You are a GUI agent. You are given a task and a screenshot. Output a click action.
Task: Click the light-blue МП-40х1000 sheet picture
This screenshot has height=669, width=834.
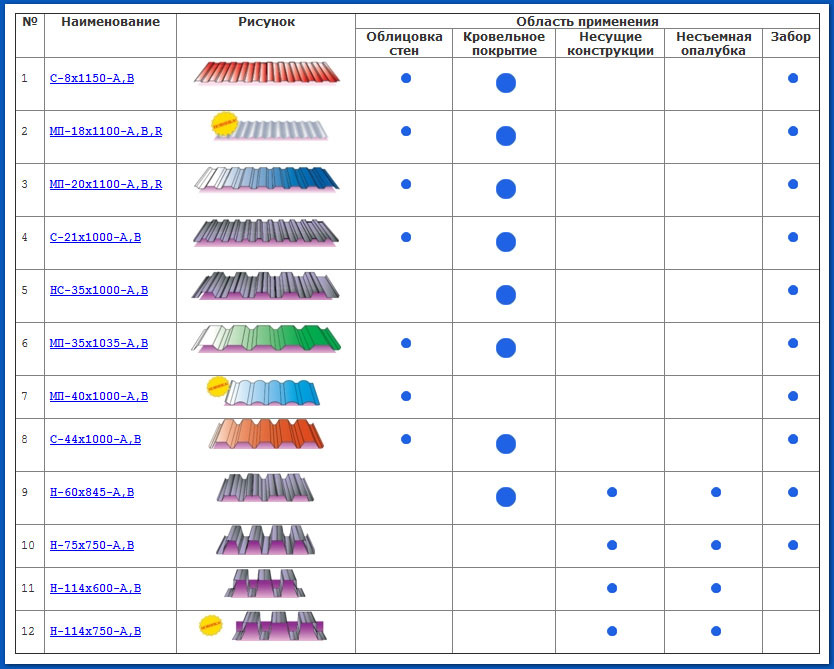[272, 392]
